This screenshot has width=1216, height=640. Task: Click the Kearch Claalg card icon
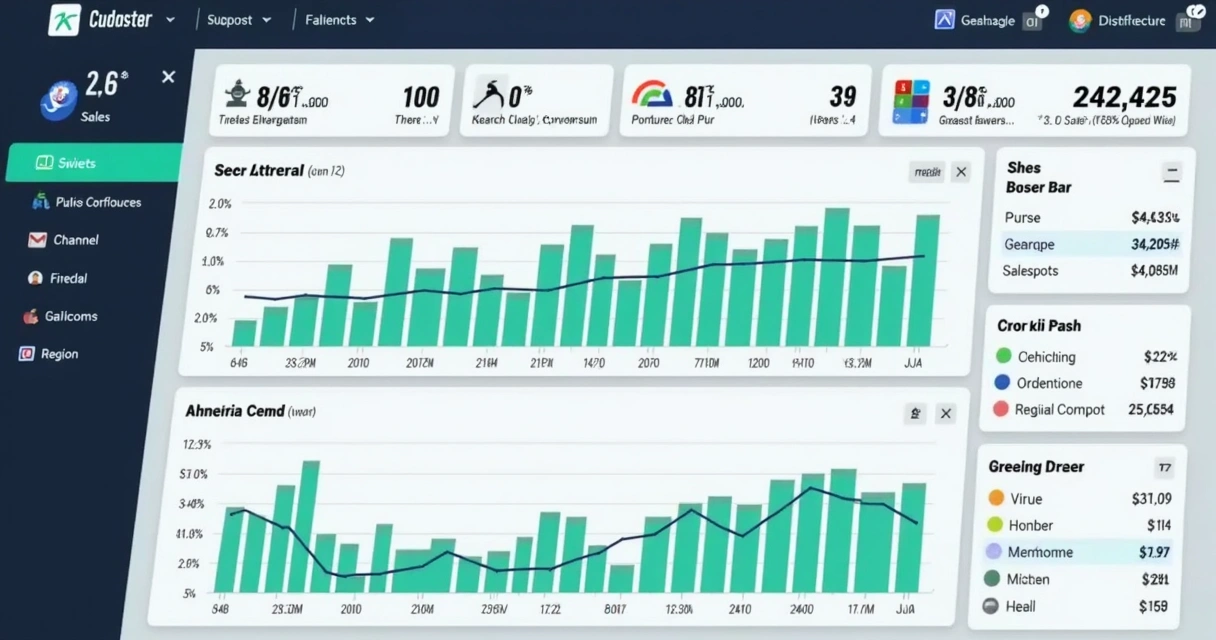(490, 93)
